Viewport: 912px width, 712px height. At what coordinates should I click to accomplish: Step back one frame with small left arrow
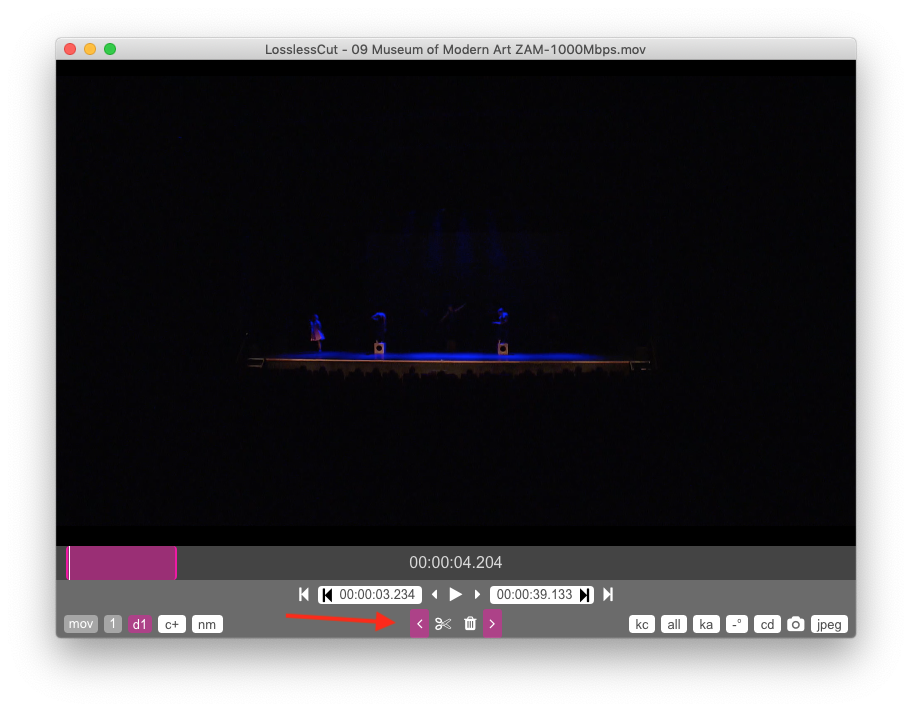[x=434, y=594]
